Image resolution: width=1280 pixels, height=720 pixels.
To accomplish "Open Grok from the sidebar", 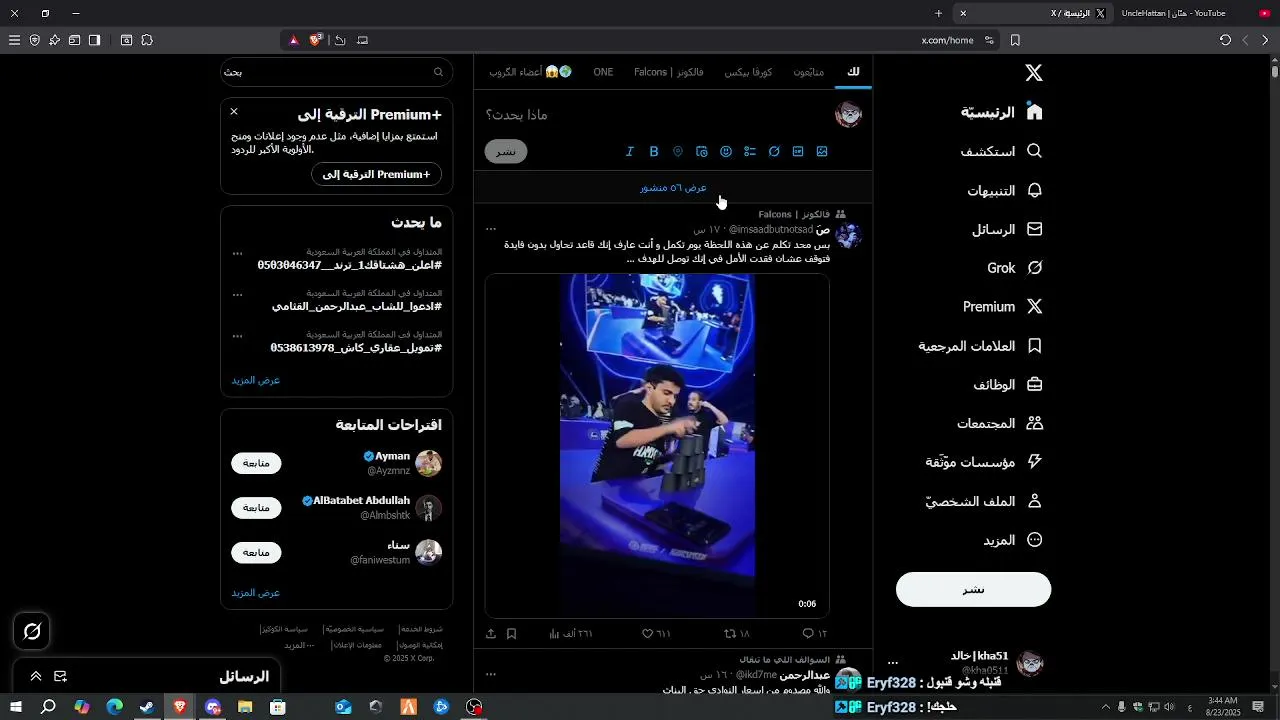I will tap(1015, 268).
